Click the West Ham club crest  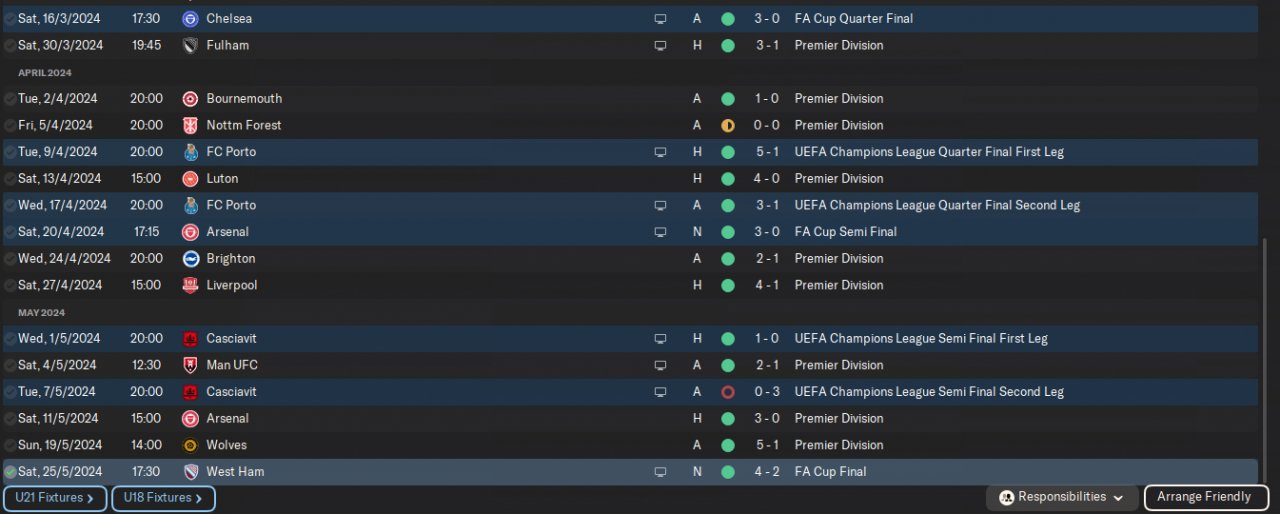click(x=190, y=472)
